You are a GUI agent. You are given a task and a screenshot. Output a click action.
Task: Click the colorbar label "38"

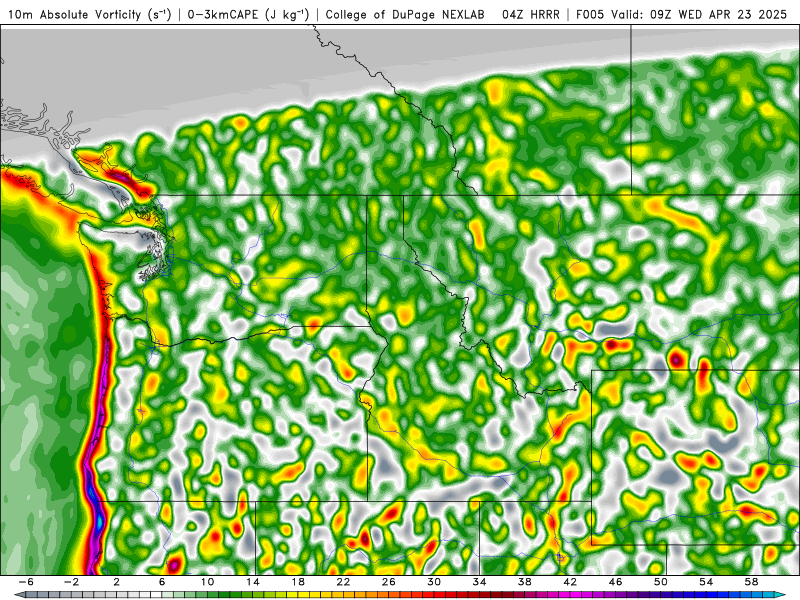[x=524, y=582]
